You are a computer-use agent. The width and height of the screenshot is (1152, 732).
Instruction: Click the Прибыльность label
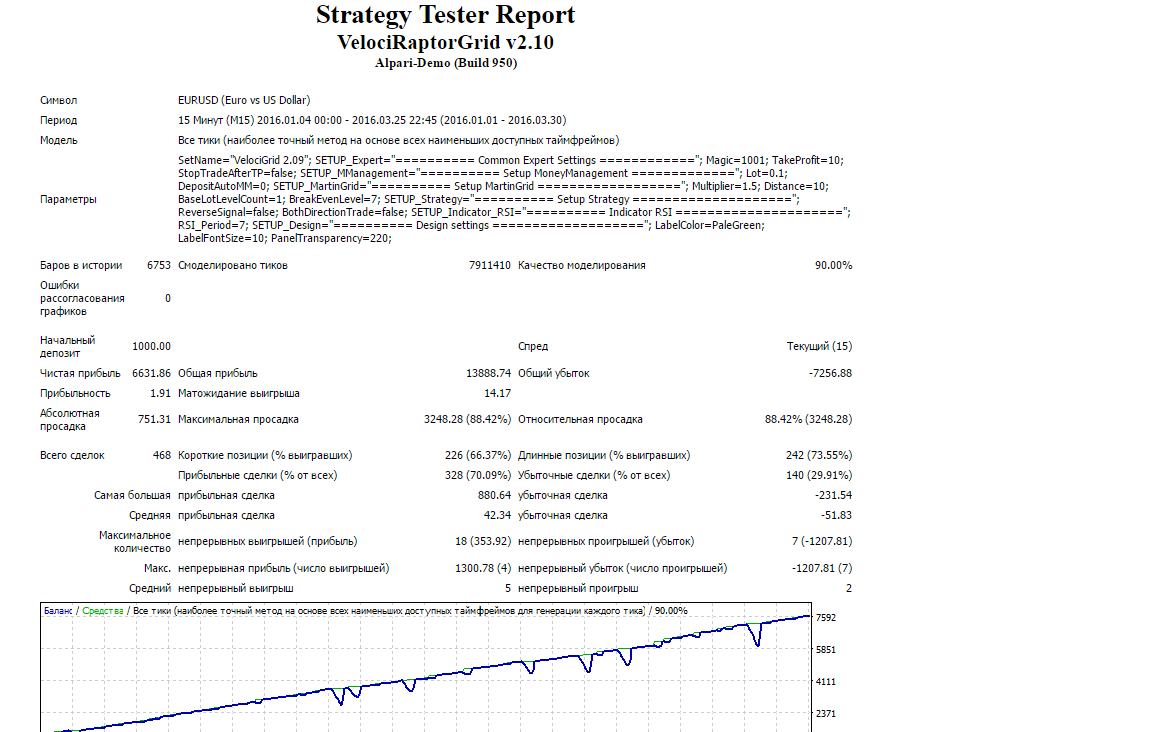pos(75,393)
